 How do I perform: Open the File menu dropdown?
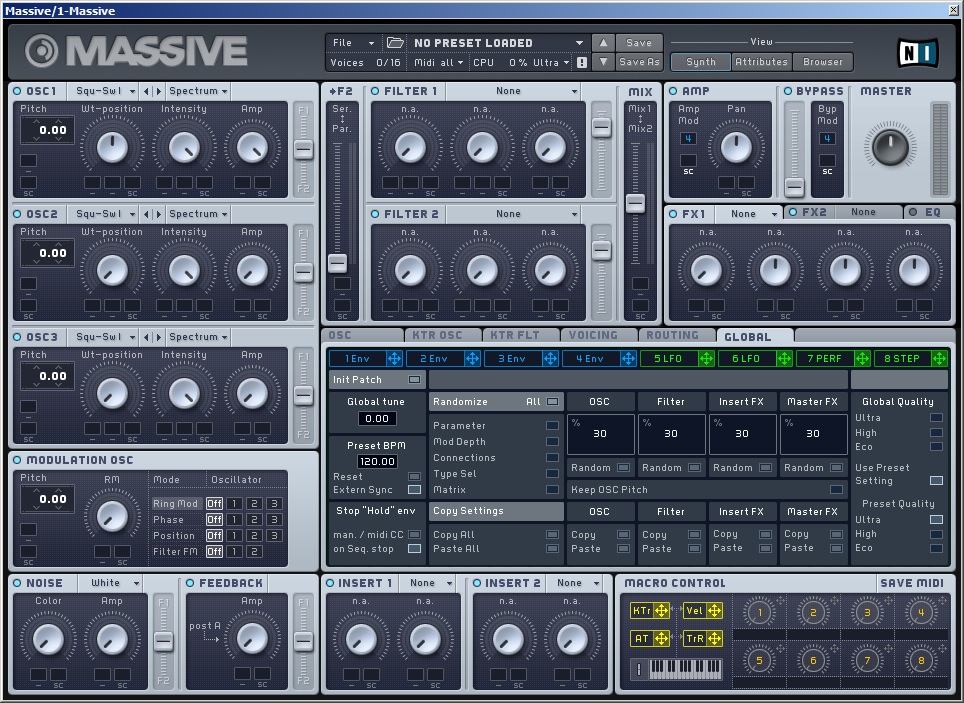coord(353,43)
